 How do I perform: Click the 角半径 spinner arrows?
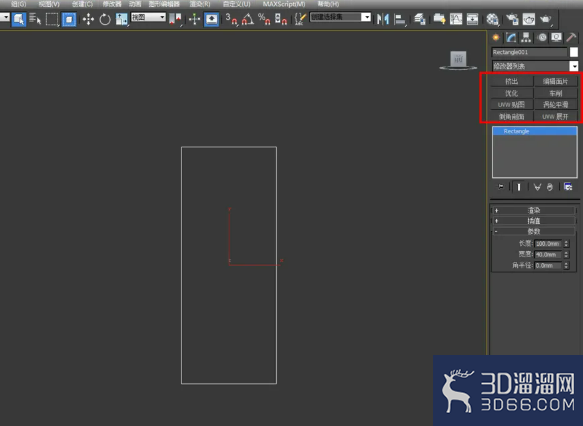click(566, 265)
